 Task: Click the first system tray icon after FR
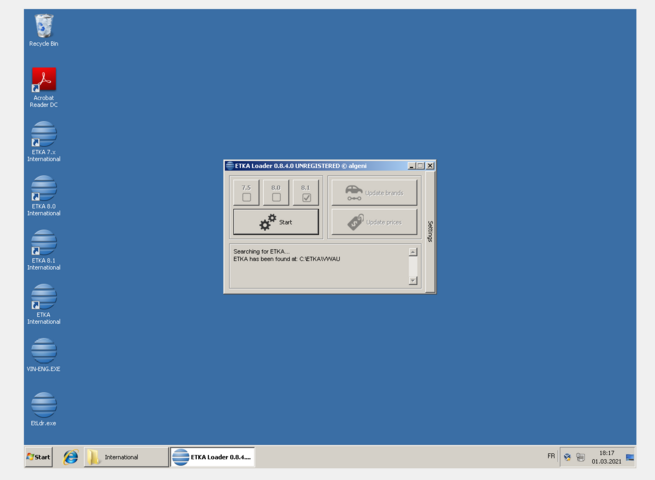pyautogui.click(x=567, y=457)
